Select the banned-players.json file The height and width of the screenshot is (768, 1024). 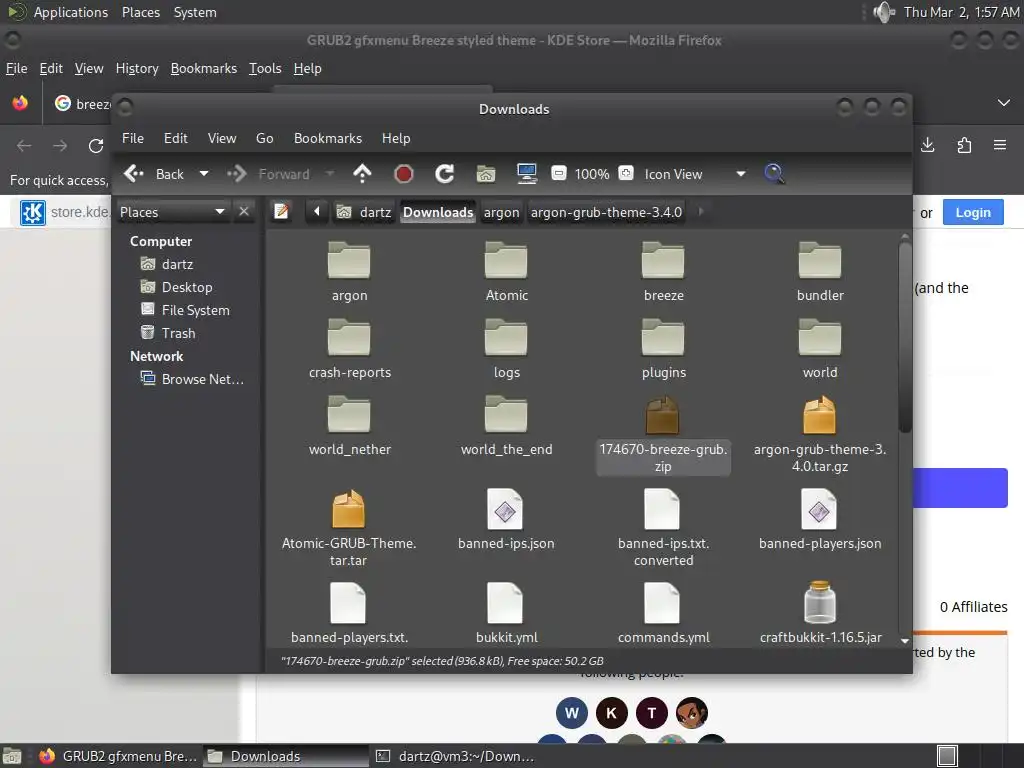point(820,520)
